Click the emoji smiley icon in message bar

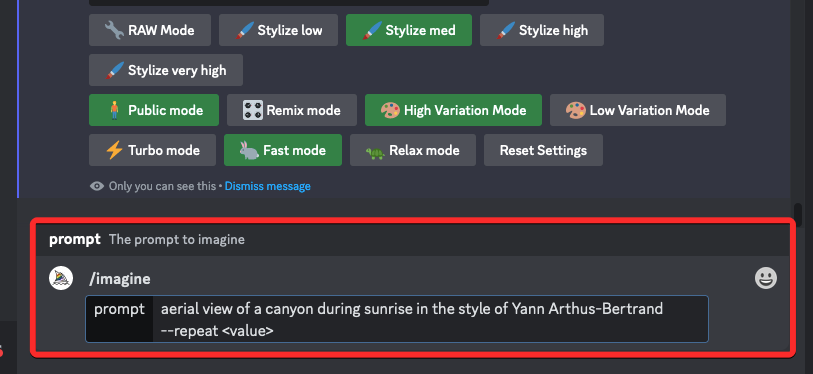pos(765,279)
